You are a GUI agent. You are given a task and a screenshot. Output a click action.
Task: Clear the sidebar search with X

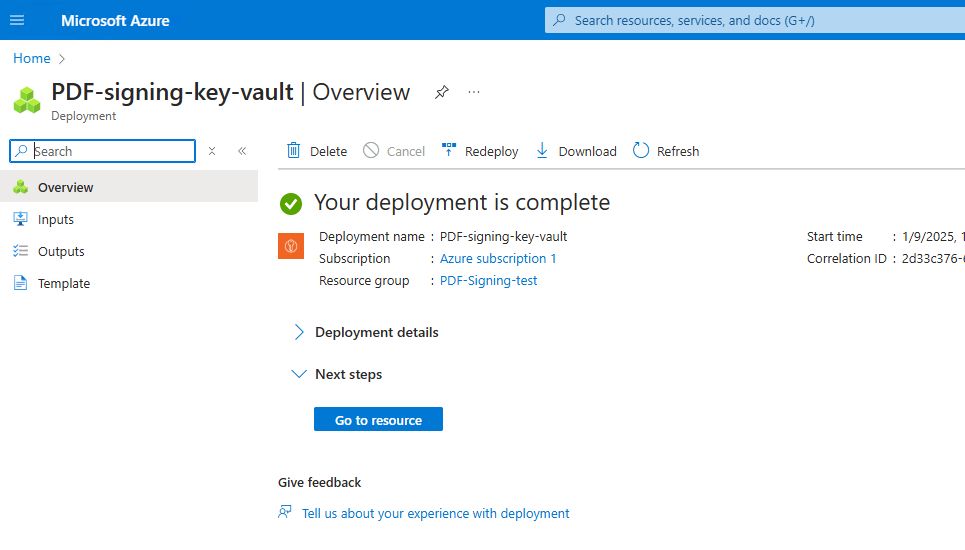point(212,151)
